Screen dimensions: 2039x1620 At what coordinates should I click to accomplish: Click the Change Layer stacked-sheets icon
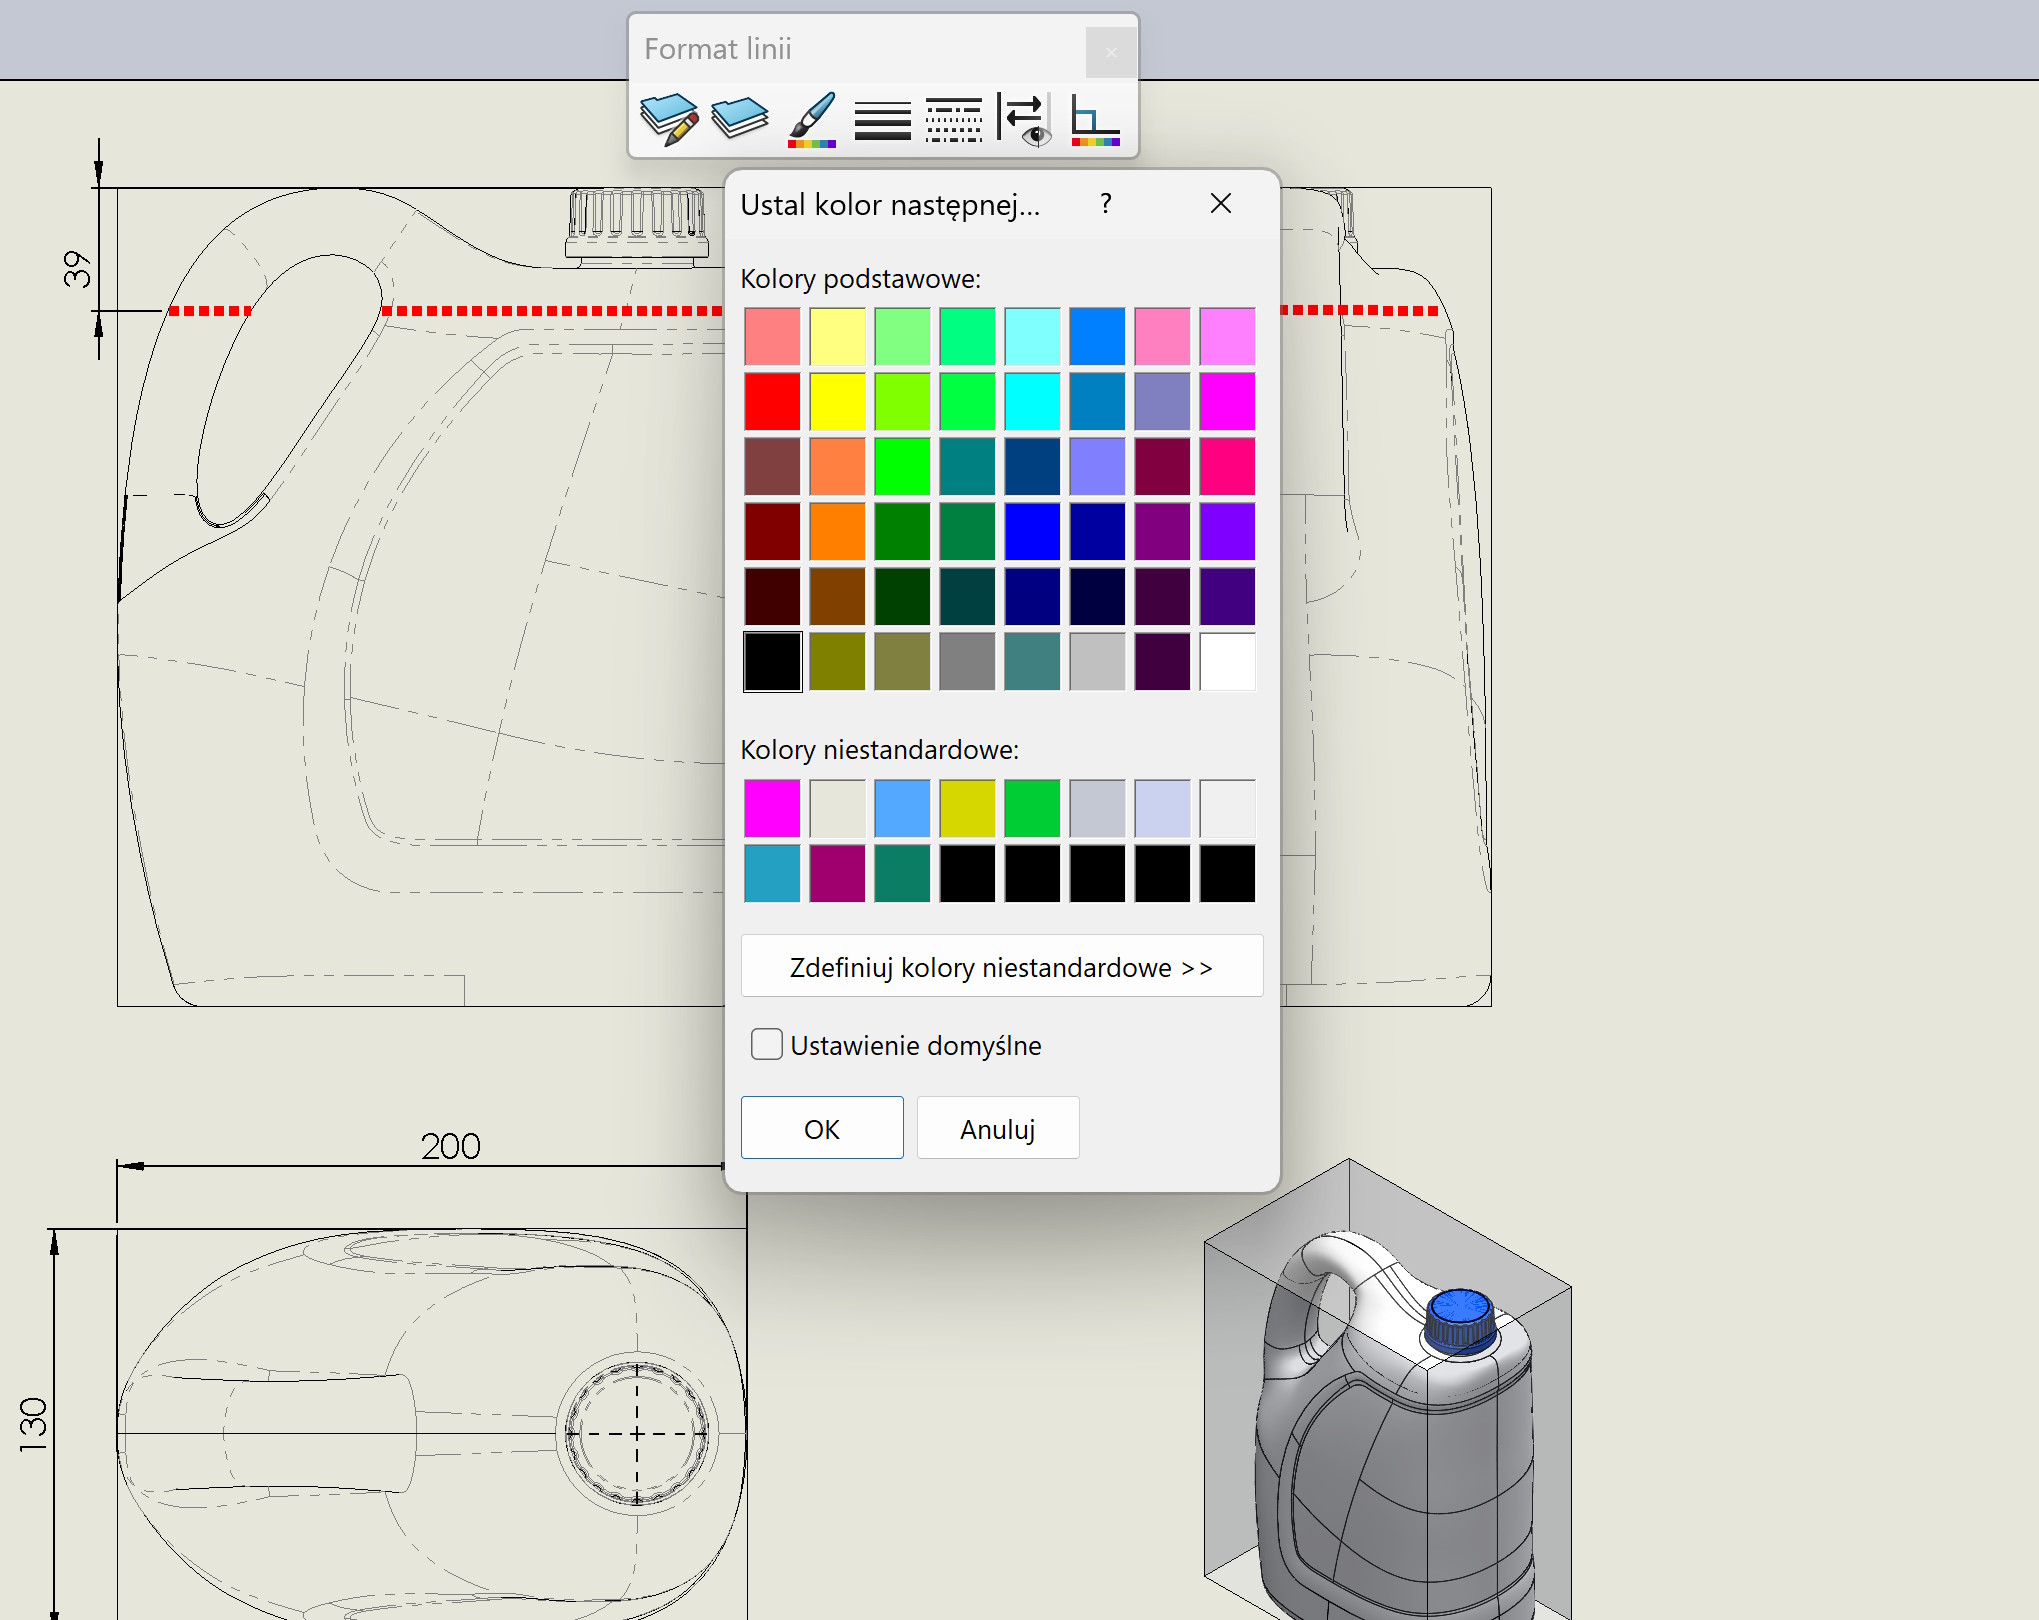coord(739,118)
